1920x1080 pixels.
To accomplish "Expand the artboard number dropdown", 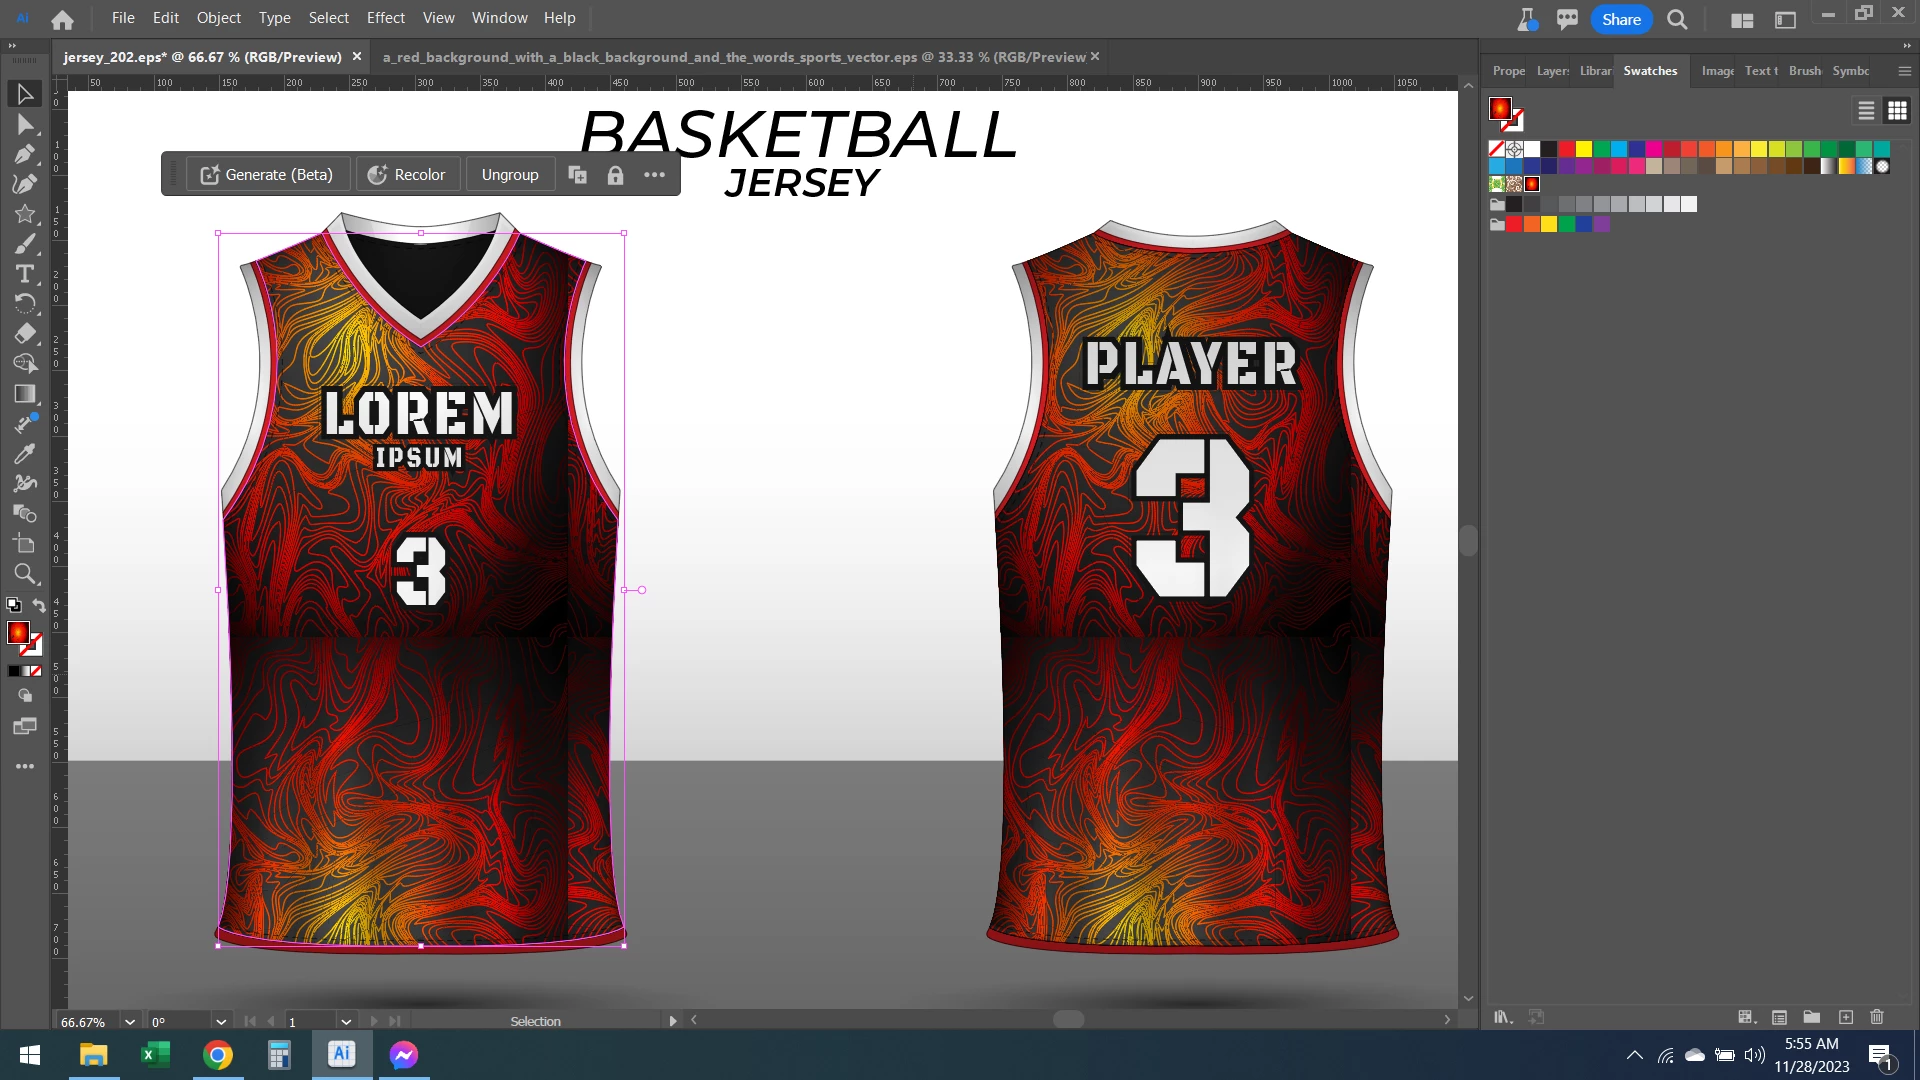I will pyautogui.click(x=346, y=1021).
